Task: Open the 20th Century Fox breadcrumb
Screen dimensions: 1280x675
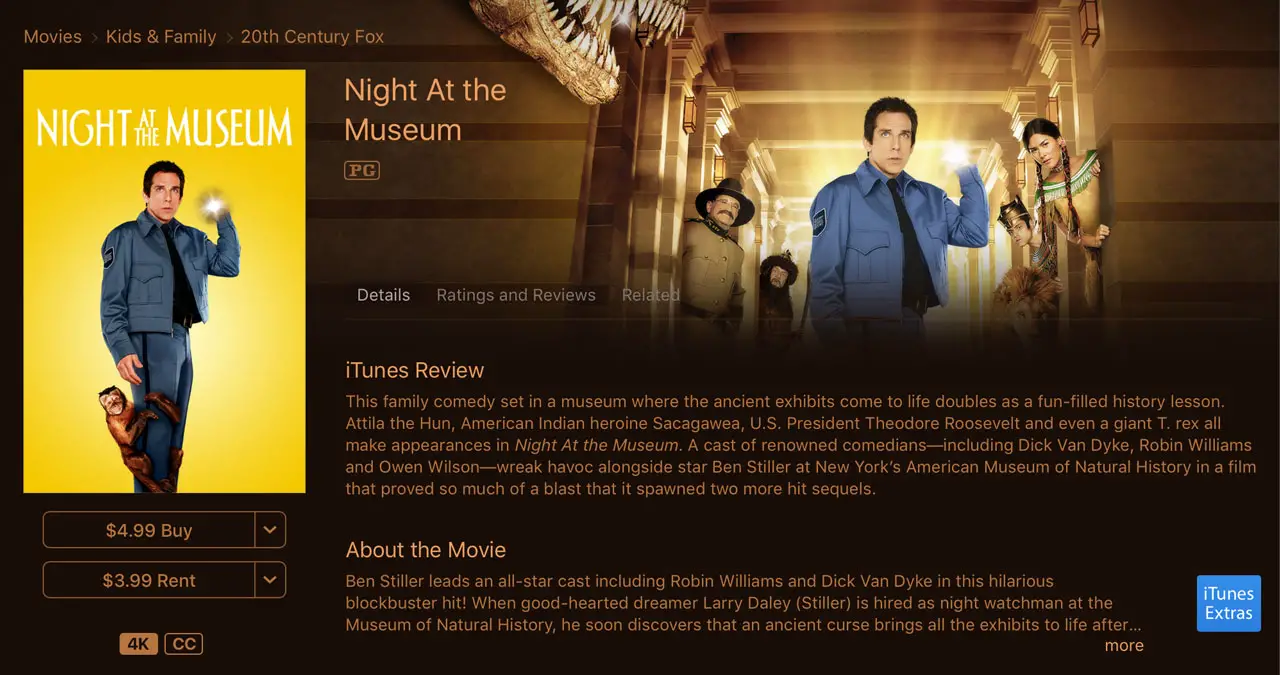Action: coord(312,37)
